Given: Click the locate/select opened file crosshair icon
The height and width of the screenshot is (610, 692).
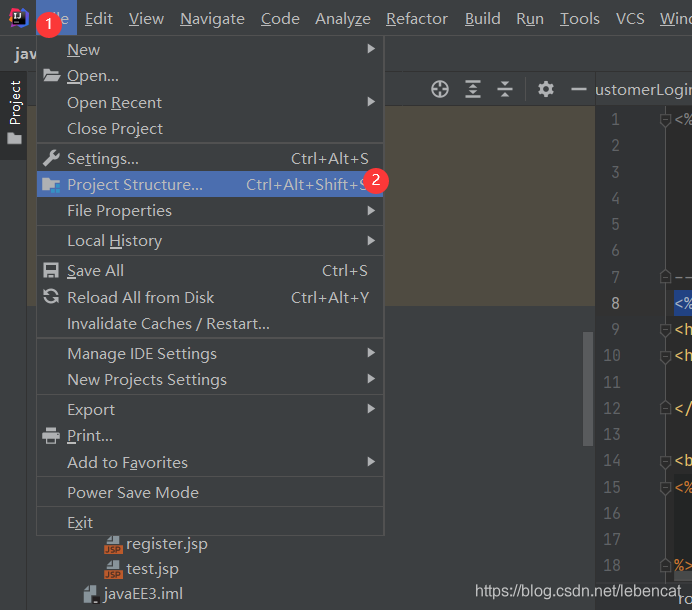Looking at the screenshot, I should point(440,89).
